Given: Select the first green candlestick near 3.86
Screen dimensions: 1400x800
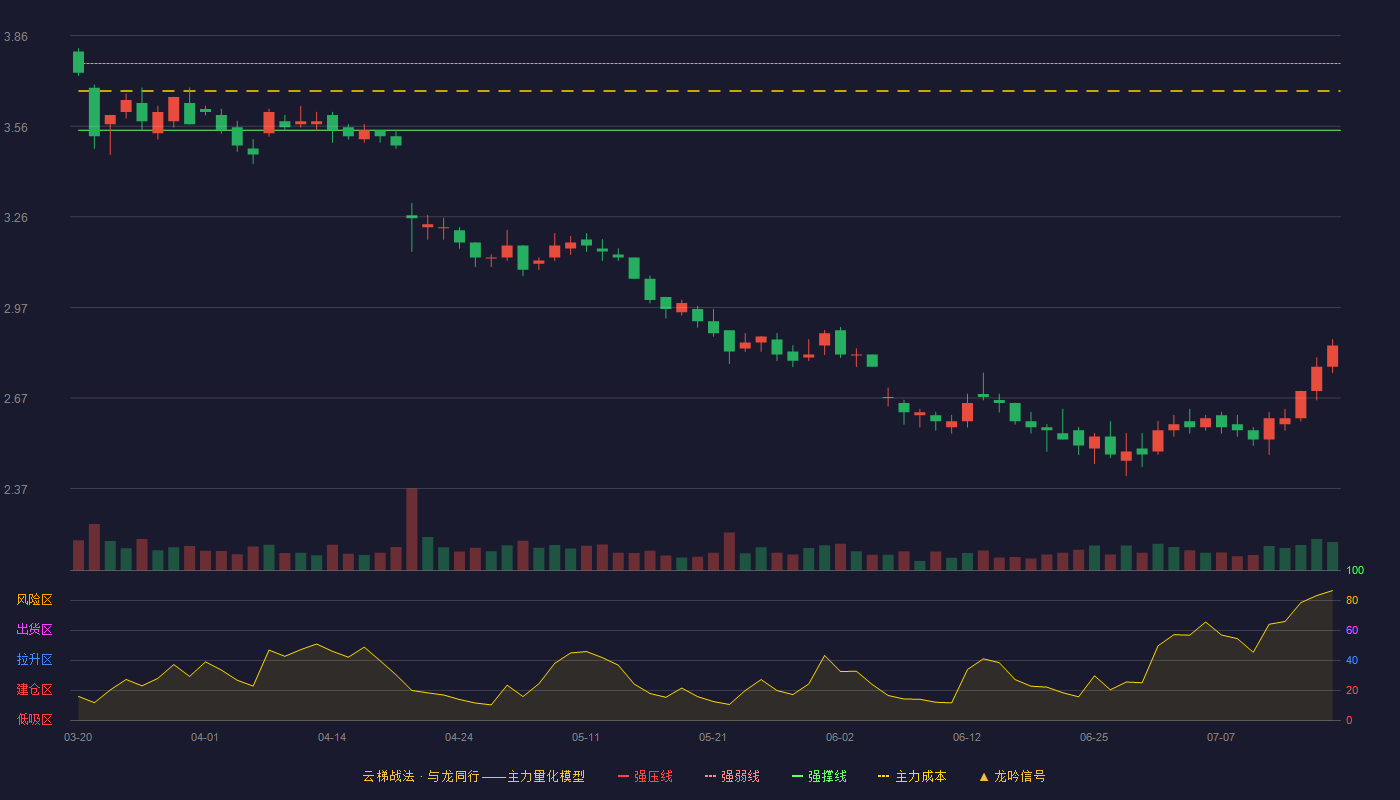Looking at the screenshot, I should click(78, 62).
